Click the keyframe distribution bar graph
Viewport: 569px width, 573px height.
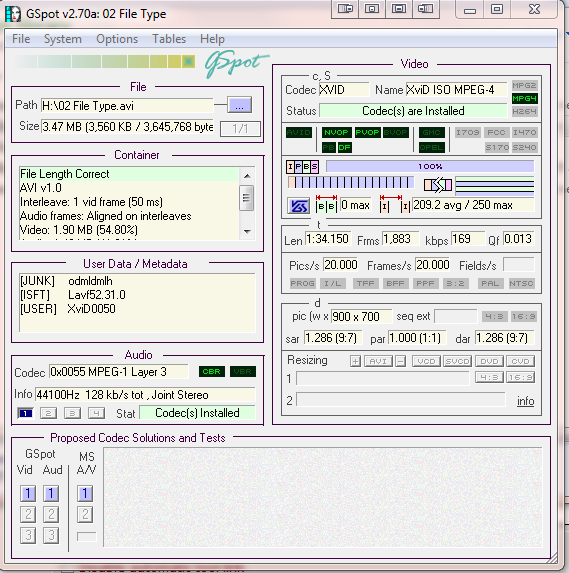tap(351, 183)
